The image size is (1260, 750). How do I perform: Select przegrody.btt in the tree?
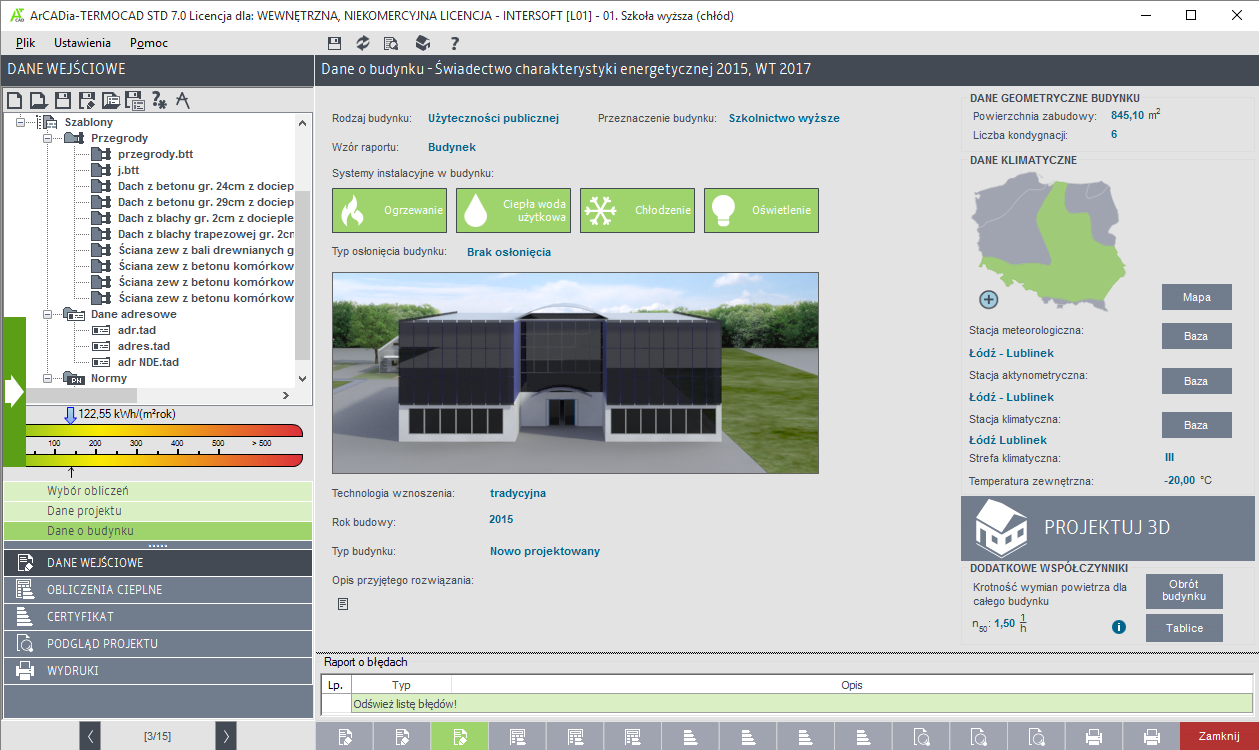(x=155, y=154)
